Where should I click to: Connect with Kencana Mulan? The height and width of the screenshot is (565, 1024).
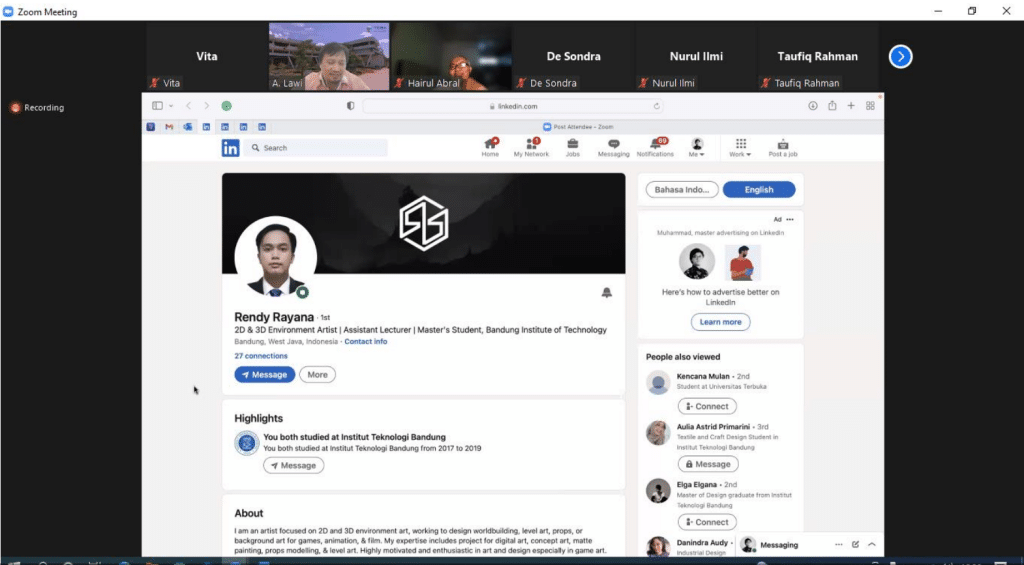coord(707,406)
